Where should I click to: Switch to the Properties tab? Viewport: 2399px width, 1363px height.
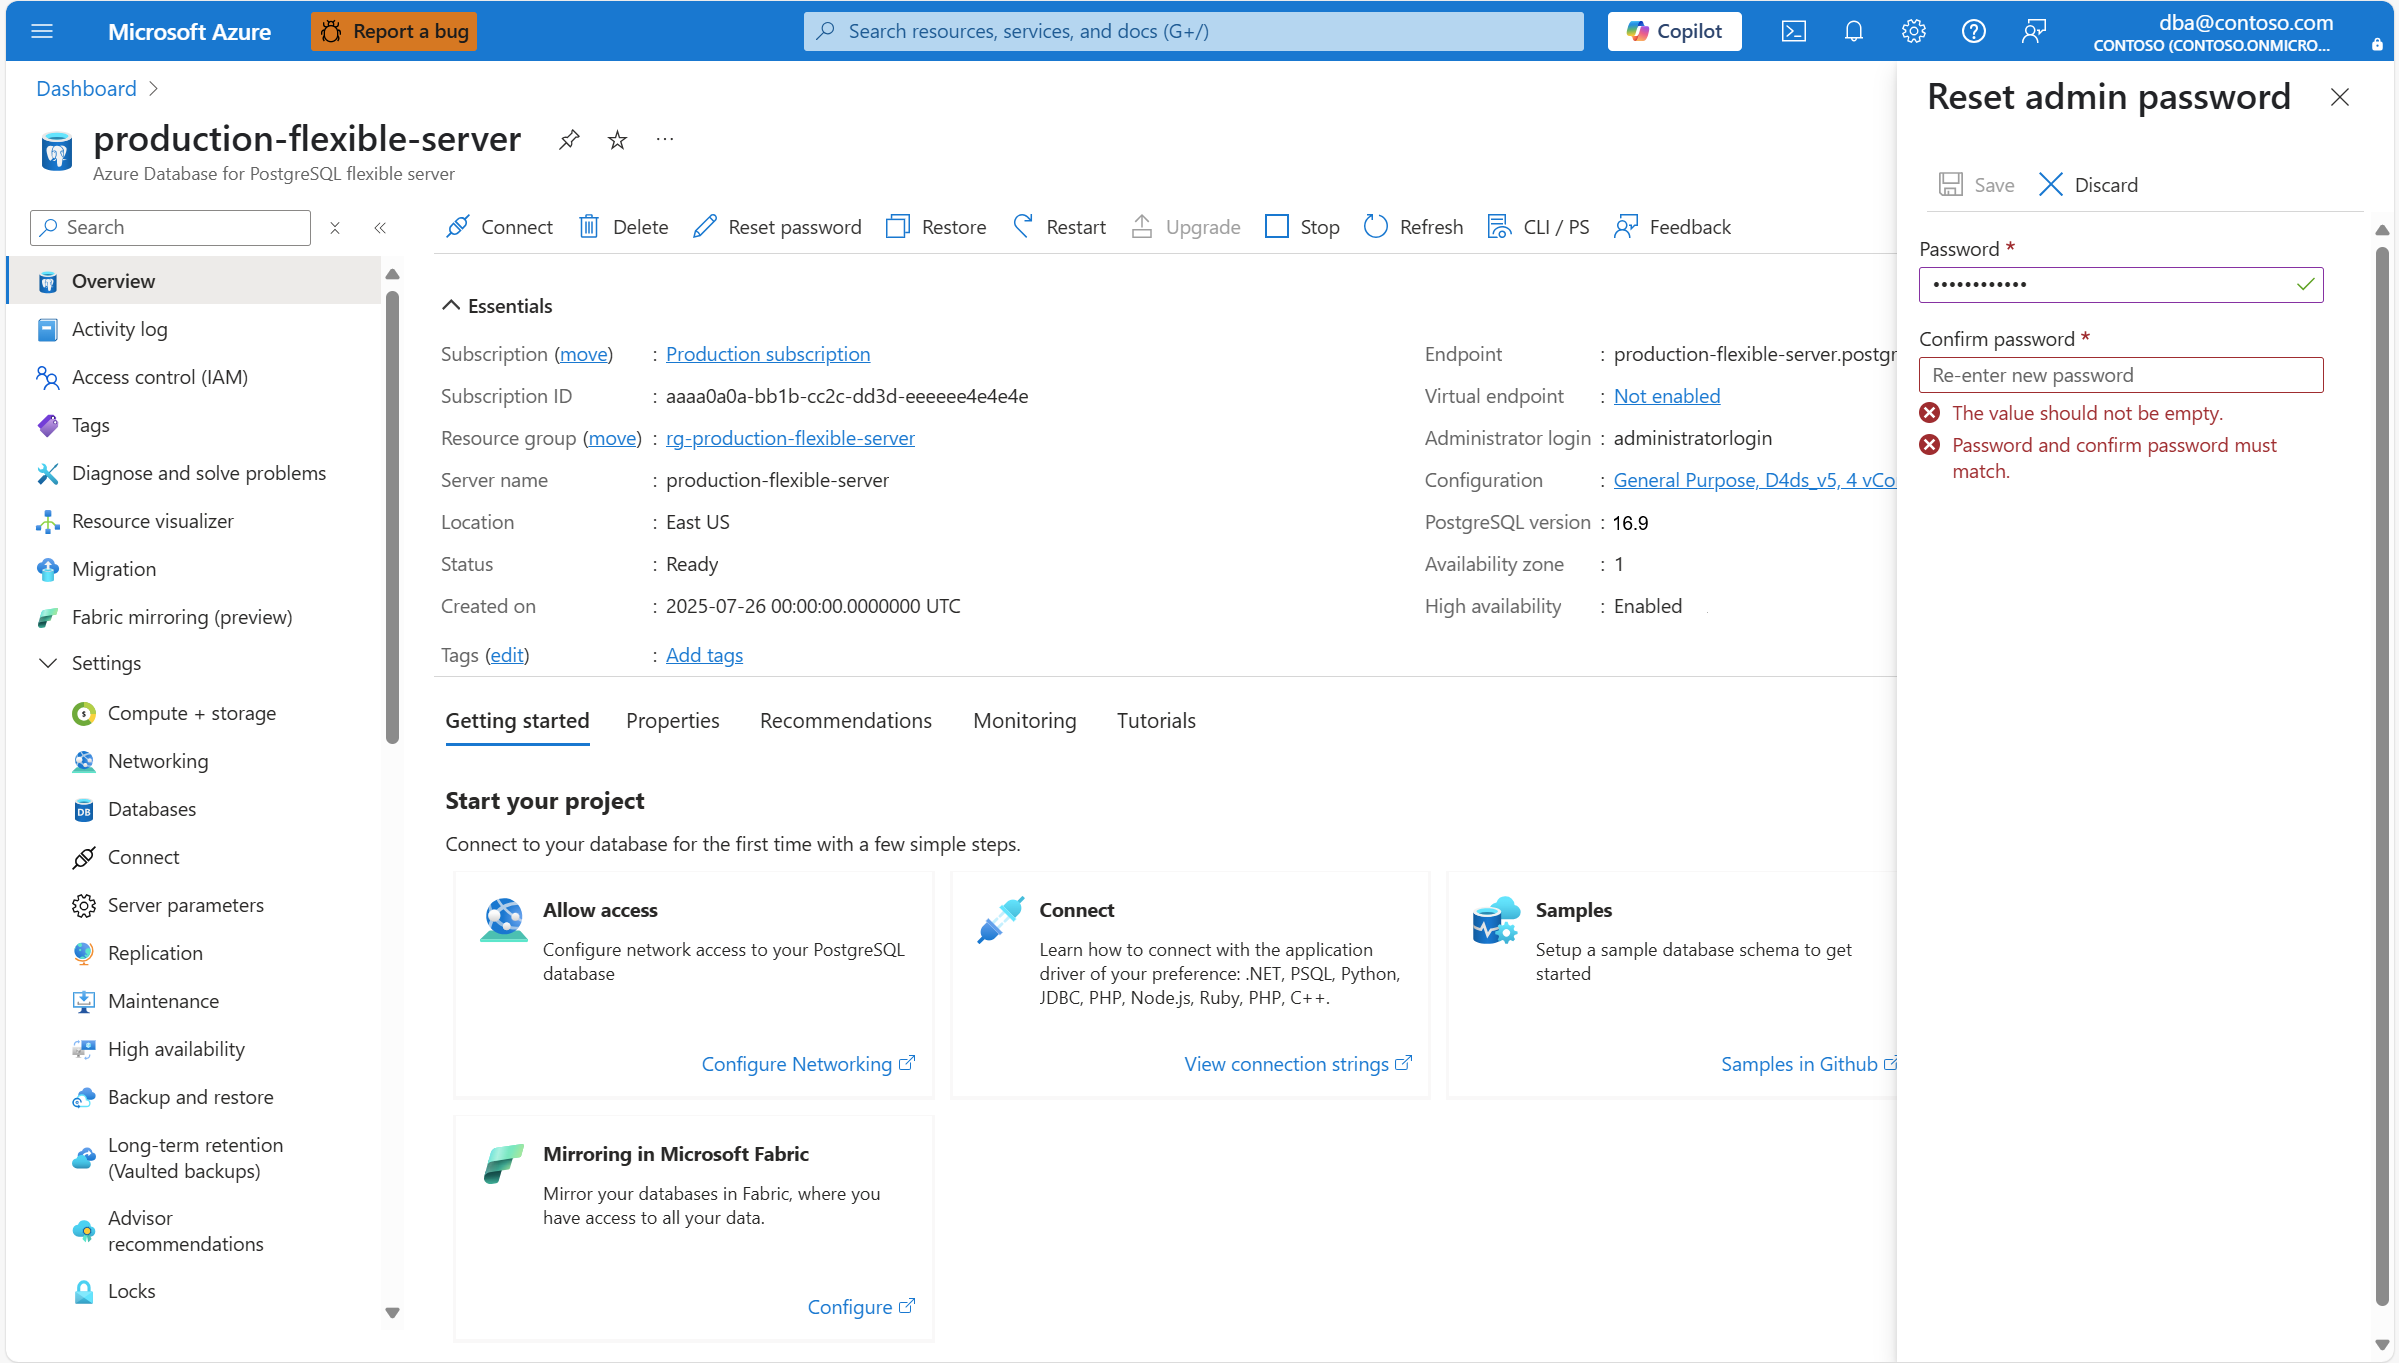(672, 721)
